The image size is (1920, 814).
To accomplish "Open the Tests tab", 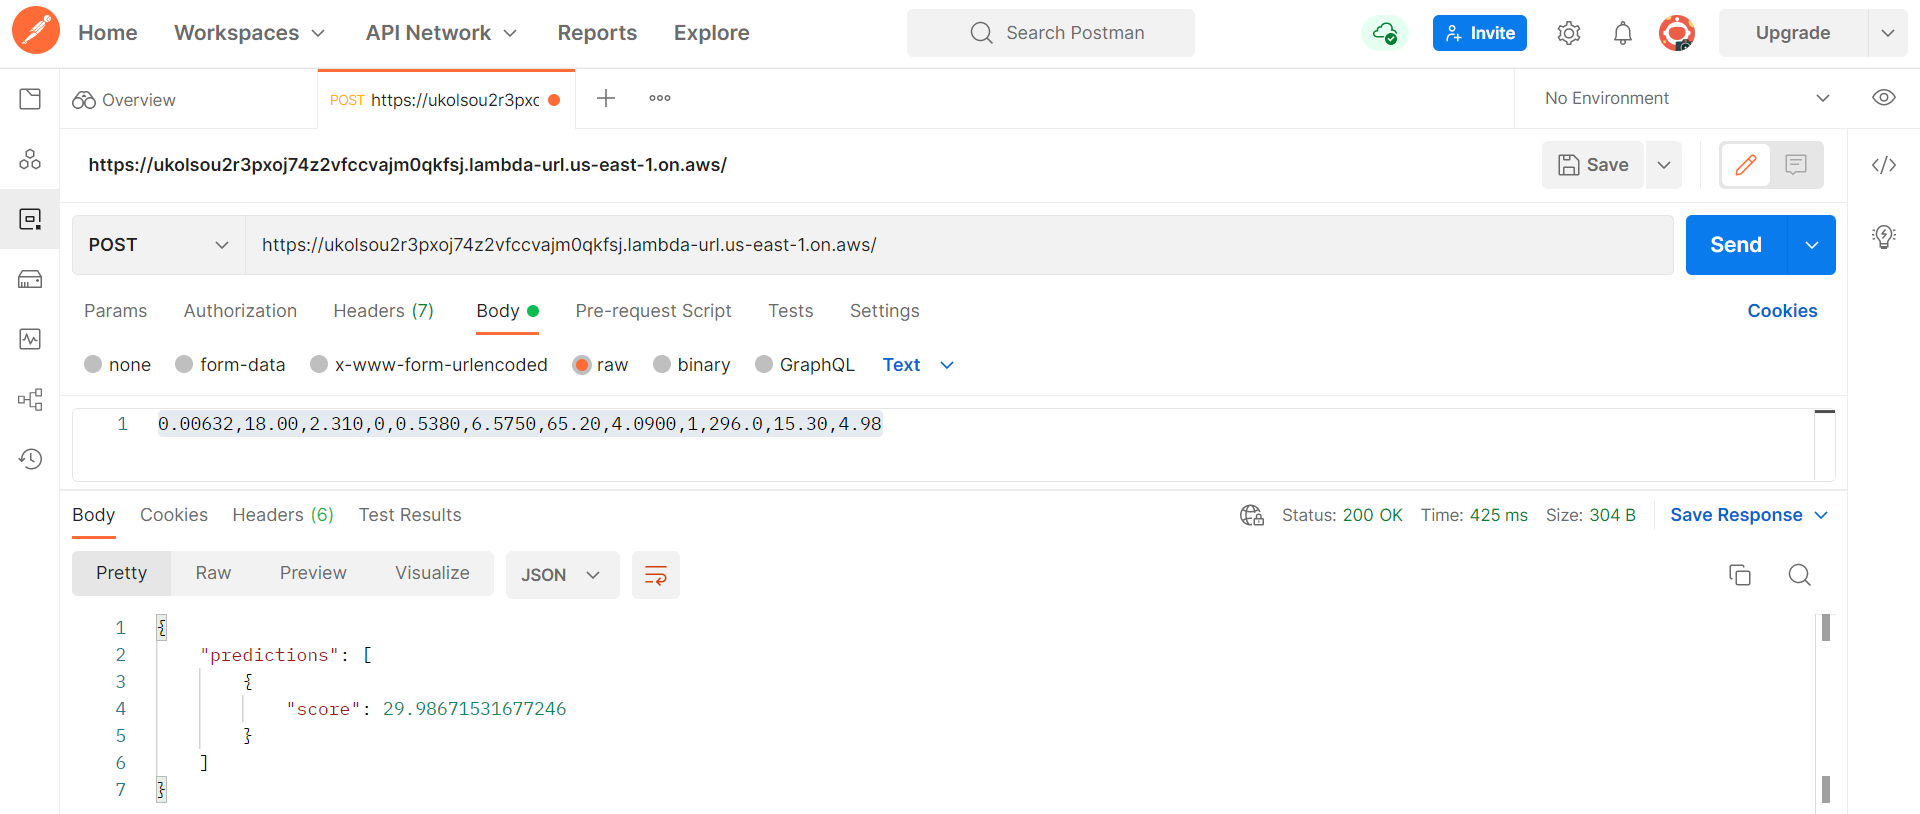I will click(x=790, y=311).
